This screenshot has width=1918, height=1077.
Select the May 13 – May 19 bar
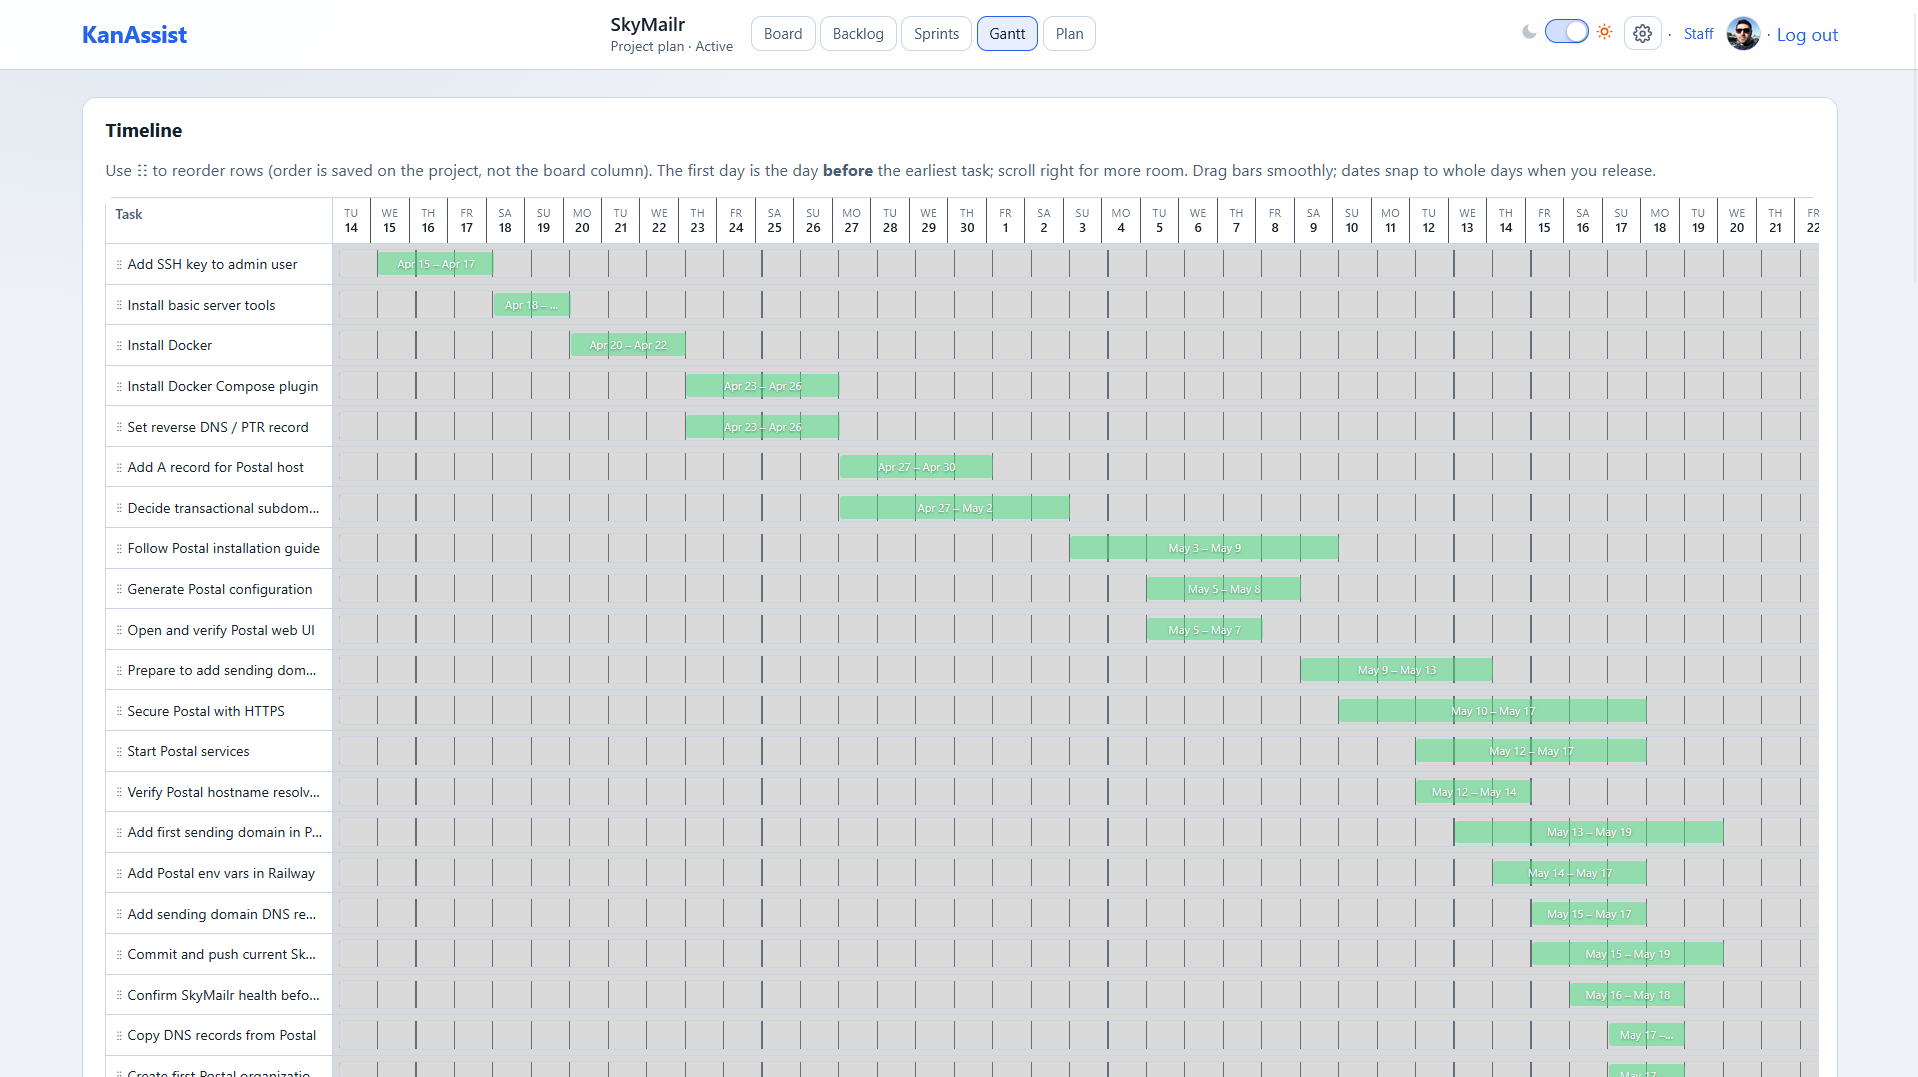tap(1589, 832)
